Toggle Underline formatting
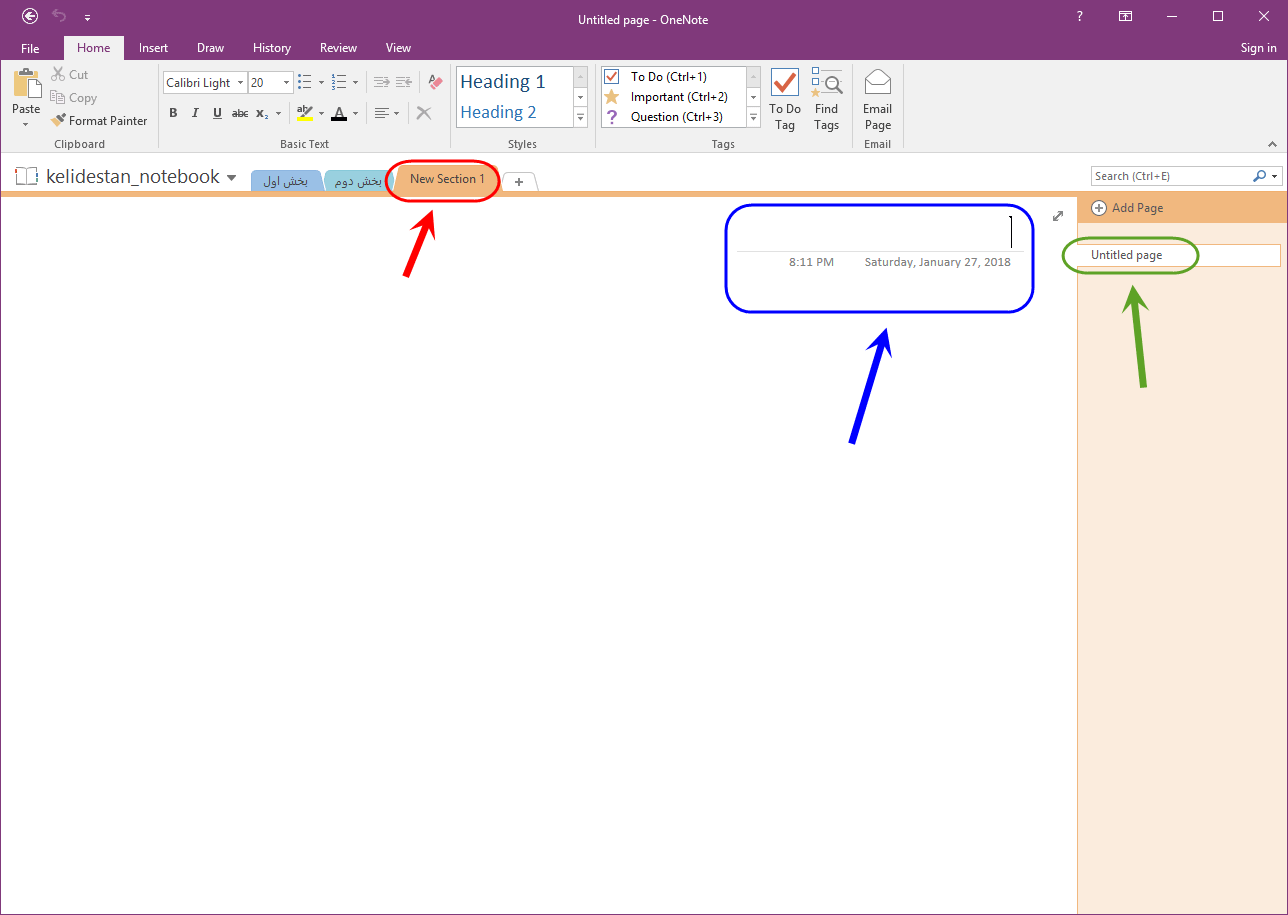Viewport: 1288px width, 915px height. [217, 113]
